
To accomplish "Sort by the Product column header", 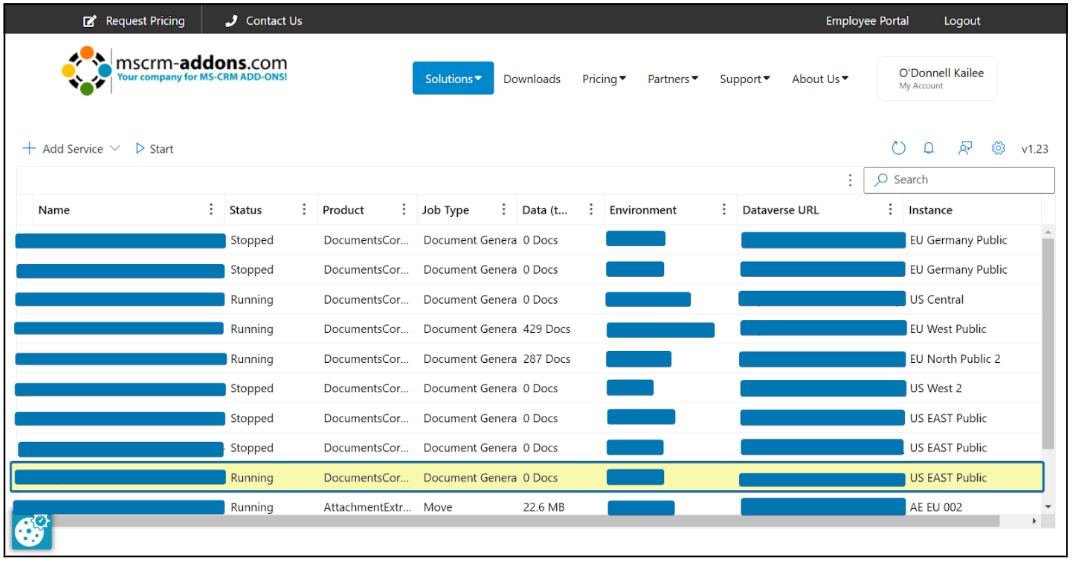I will tap(343, 210).
